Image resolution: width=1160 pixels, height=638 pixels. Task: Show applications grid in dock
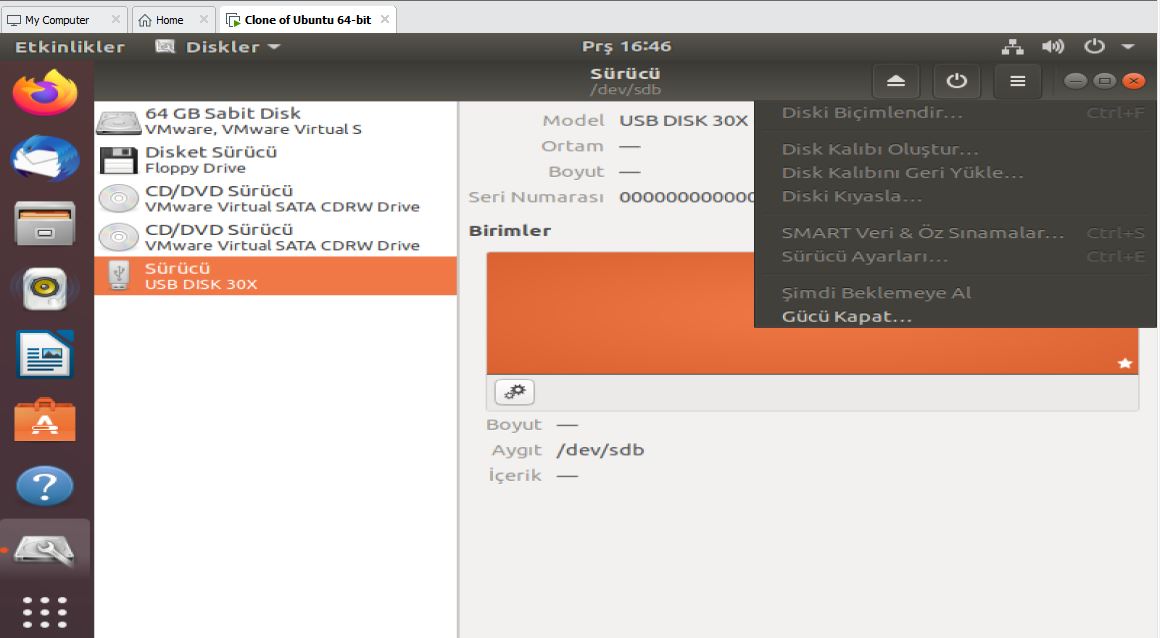pyautogui.click(x=44, y=612)
